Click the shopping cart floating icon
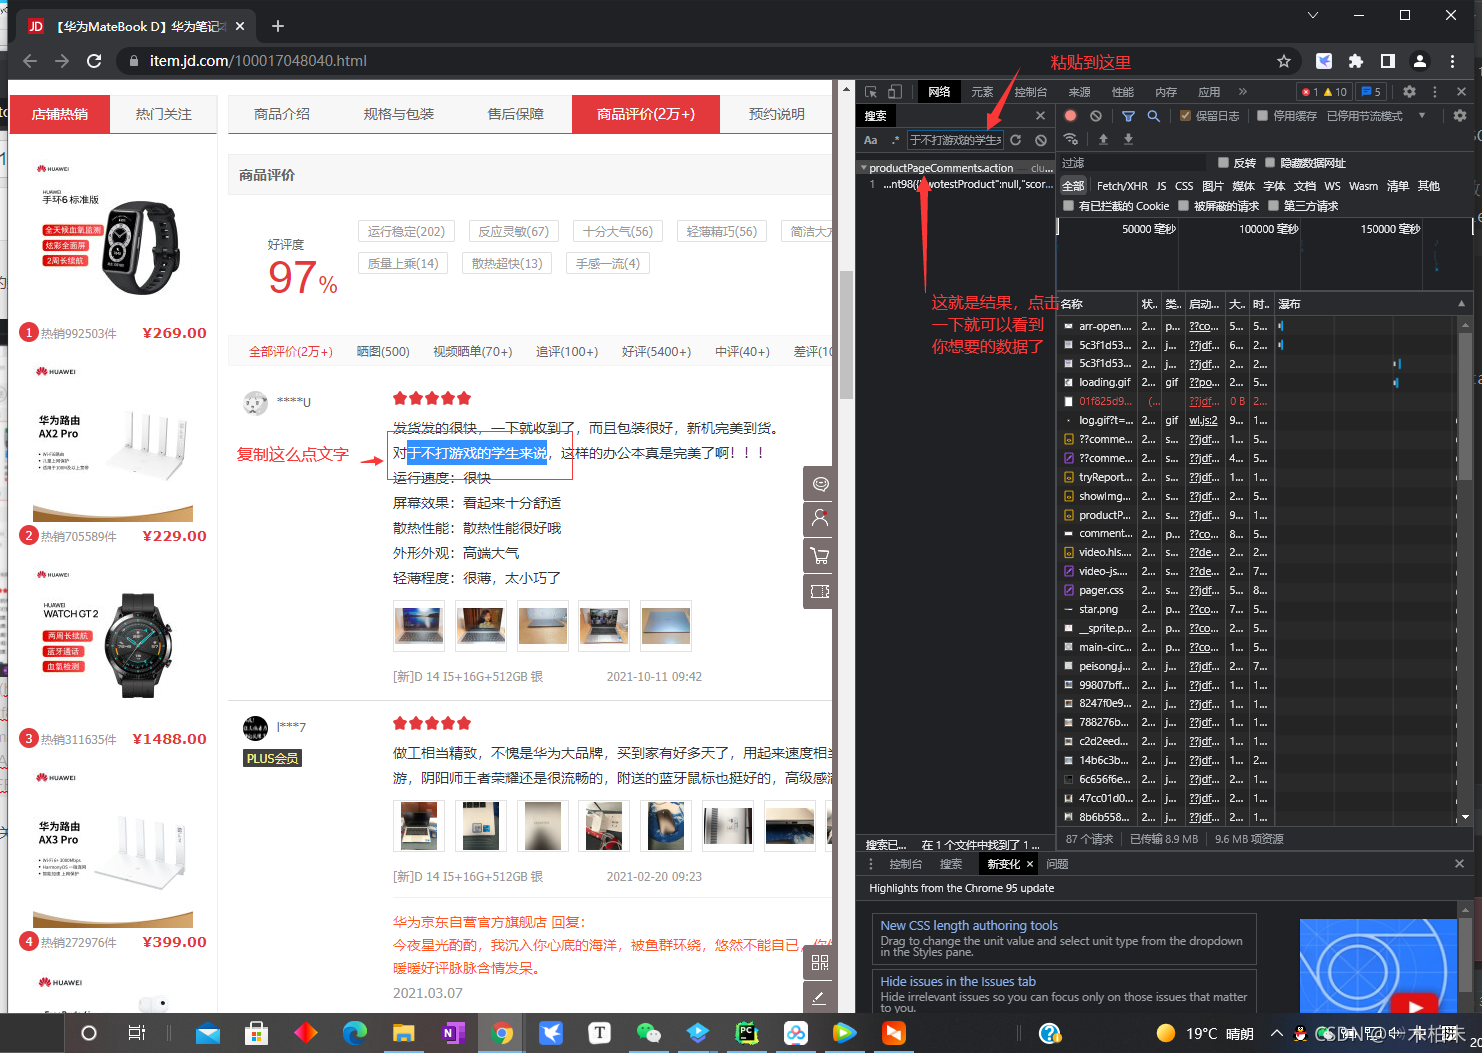This screenshot has height=1053, width=1482. [820, 556]
